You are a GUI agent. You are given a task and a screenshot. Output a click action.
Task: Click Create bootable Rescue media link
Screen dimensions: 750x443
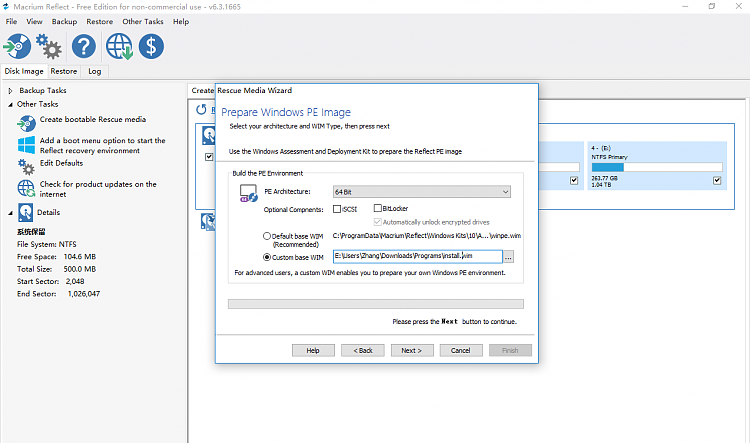[93, 119]
